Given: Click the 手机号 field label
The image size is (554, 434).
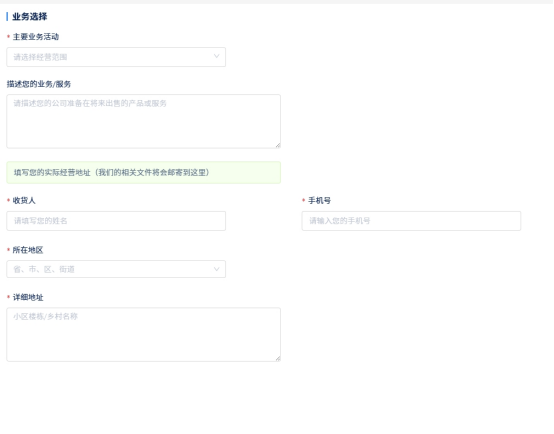Looking at the screenshot, I should pyautogui.click(x=319, y=200).
